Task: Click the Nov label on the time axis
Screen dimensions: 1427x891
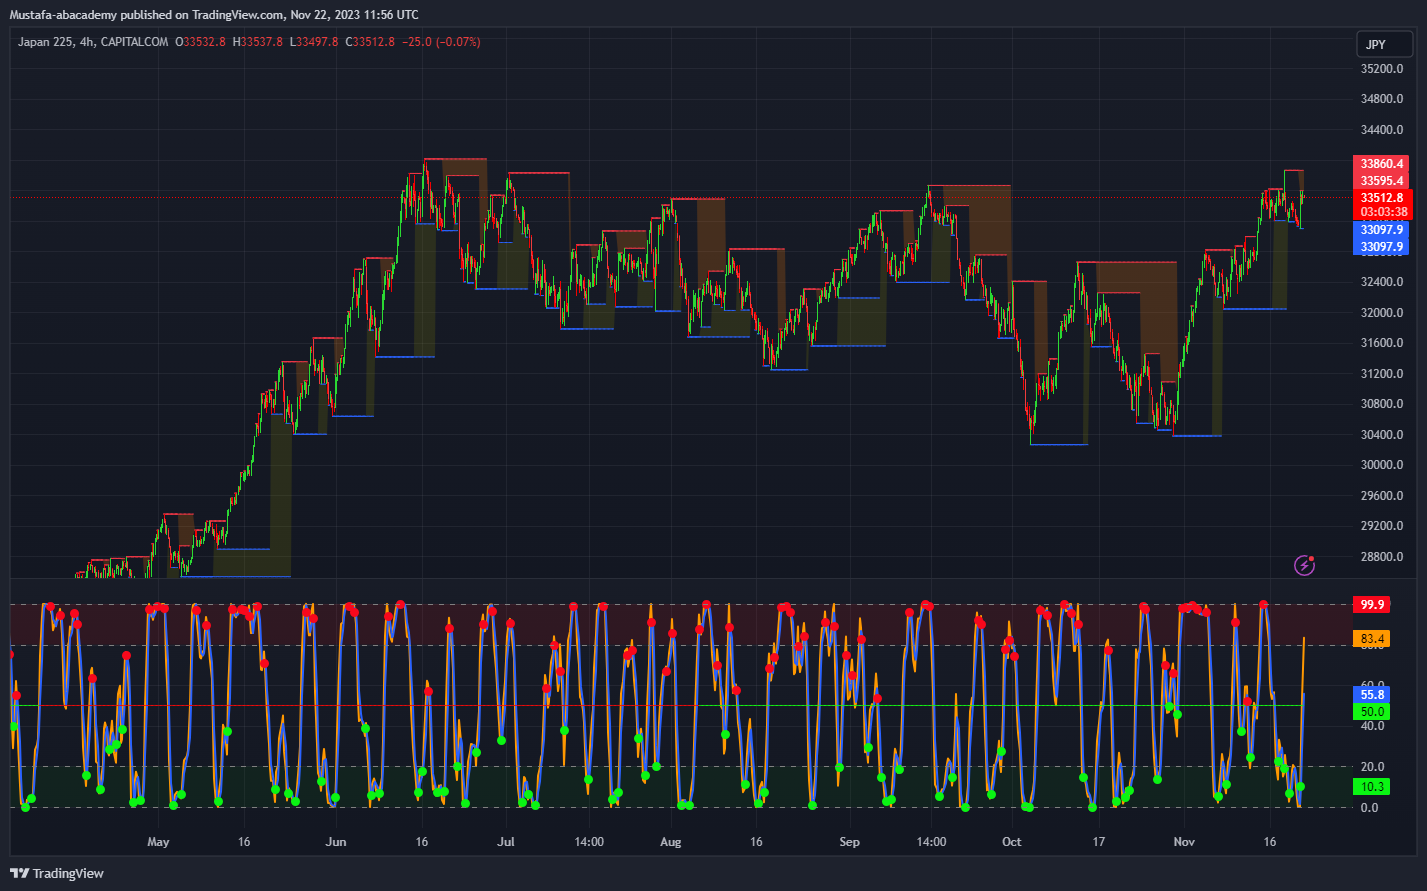Action: click(x=1184, y=842)
